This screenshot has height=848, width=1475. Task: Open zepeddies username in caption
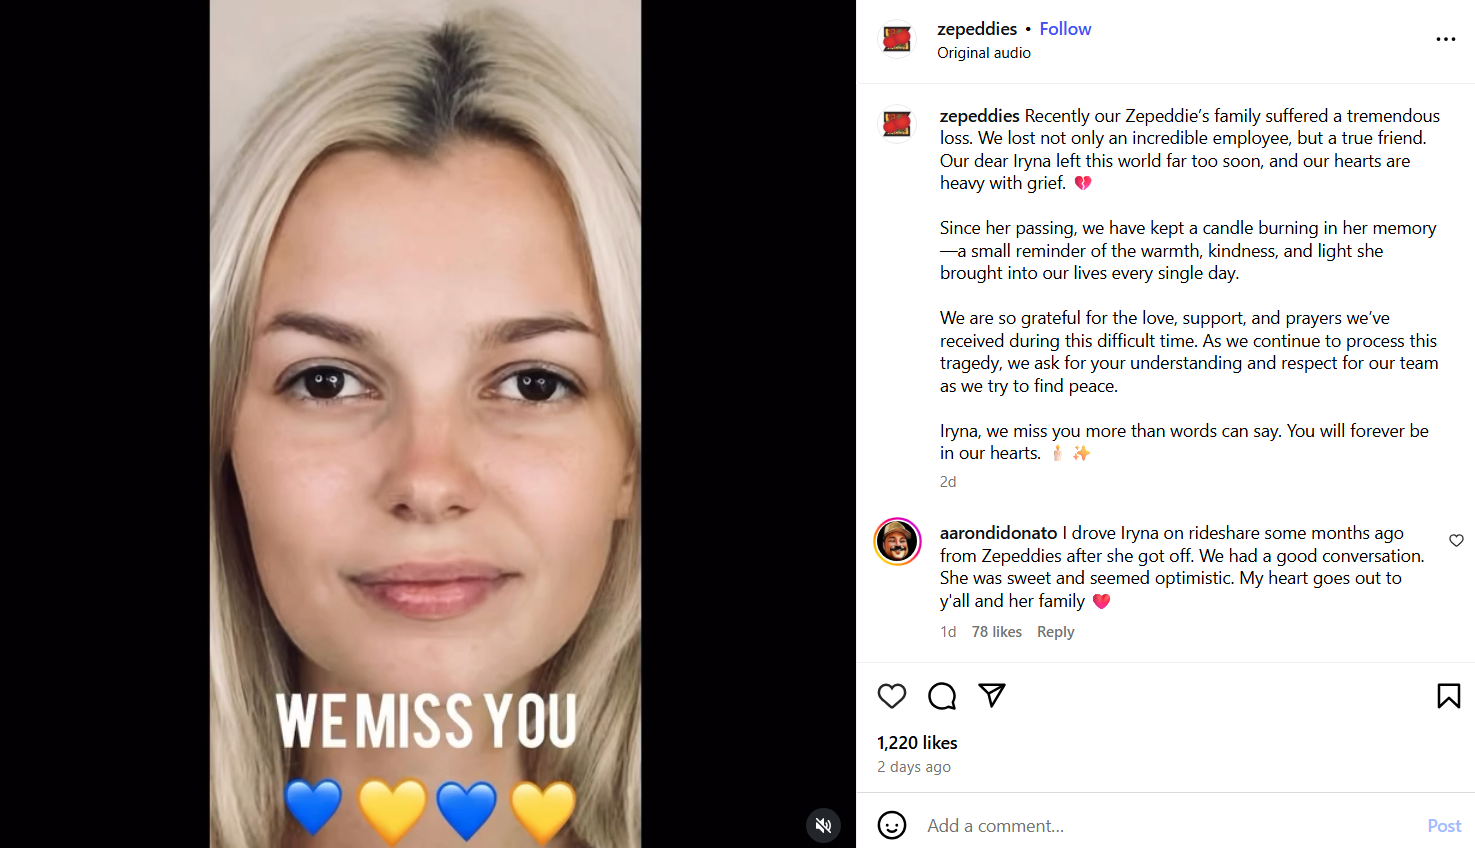(x=979, y=116)
